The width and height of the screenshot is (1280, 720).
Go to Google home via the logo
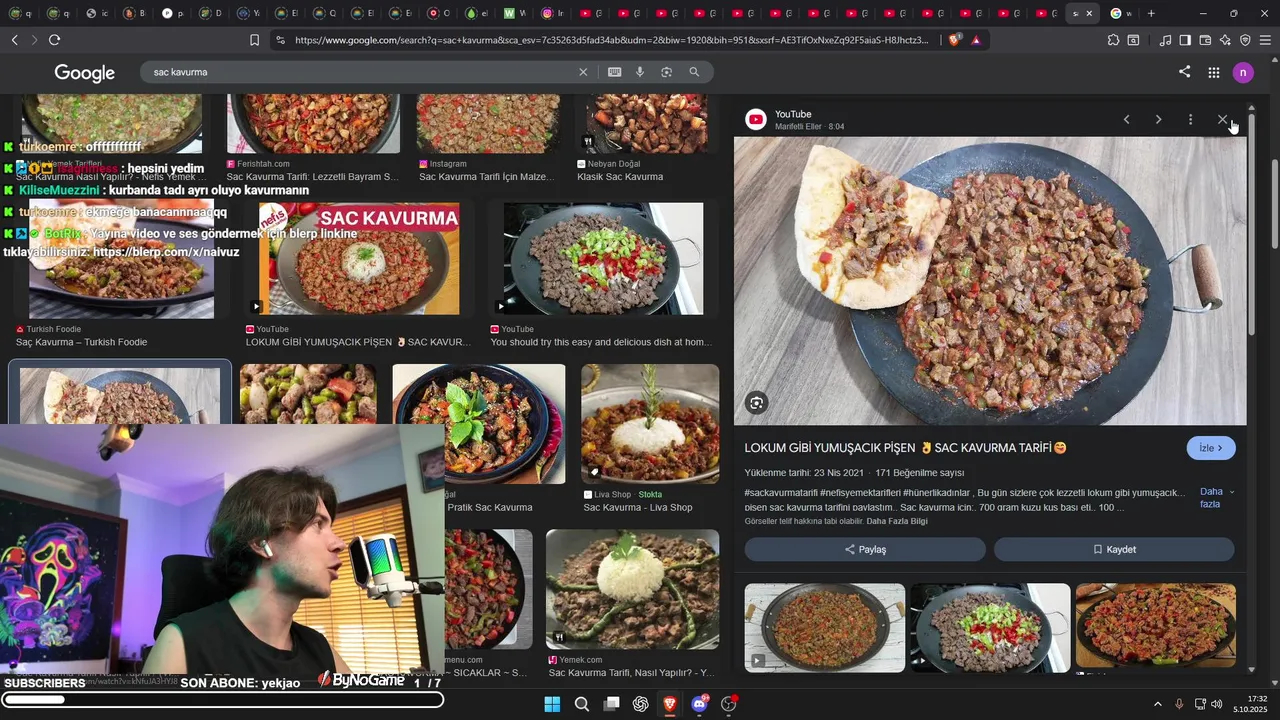tap(84, 73)
